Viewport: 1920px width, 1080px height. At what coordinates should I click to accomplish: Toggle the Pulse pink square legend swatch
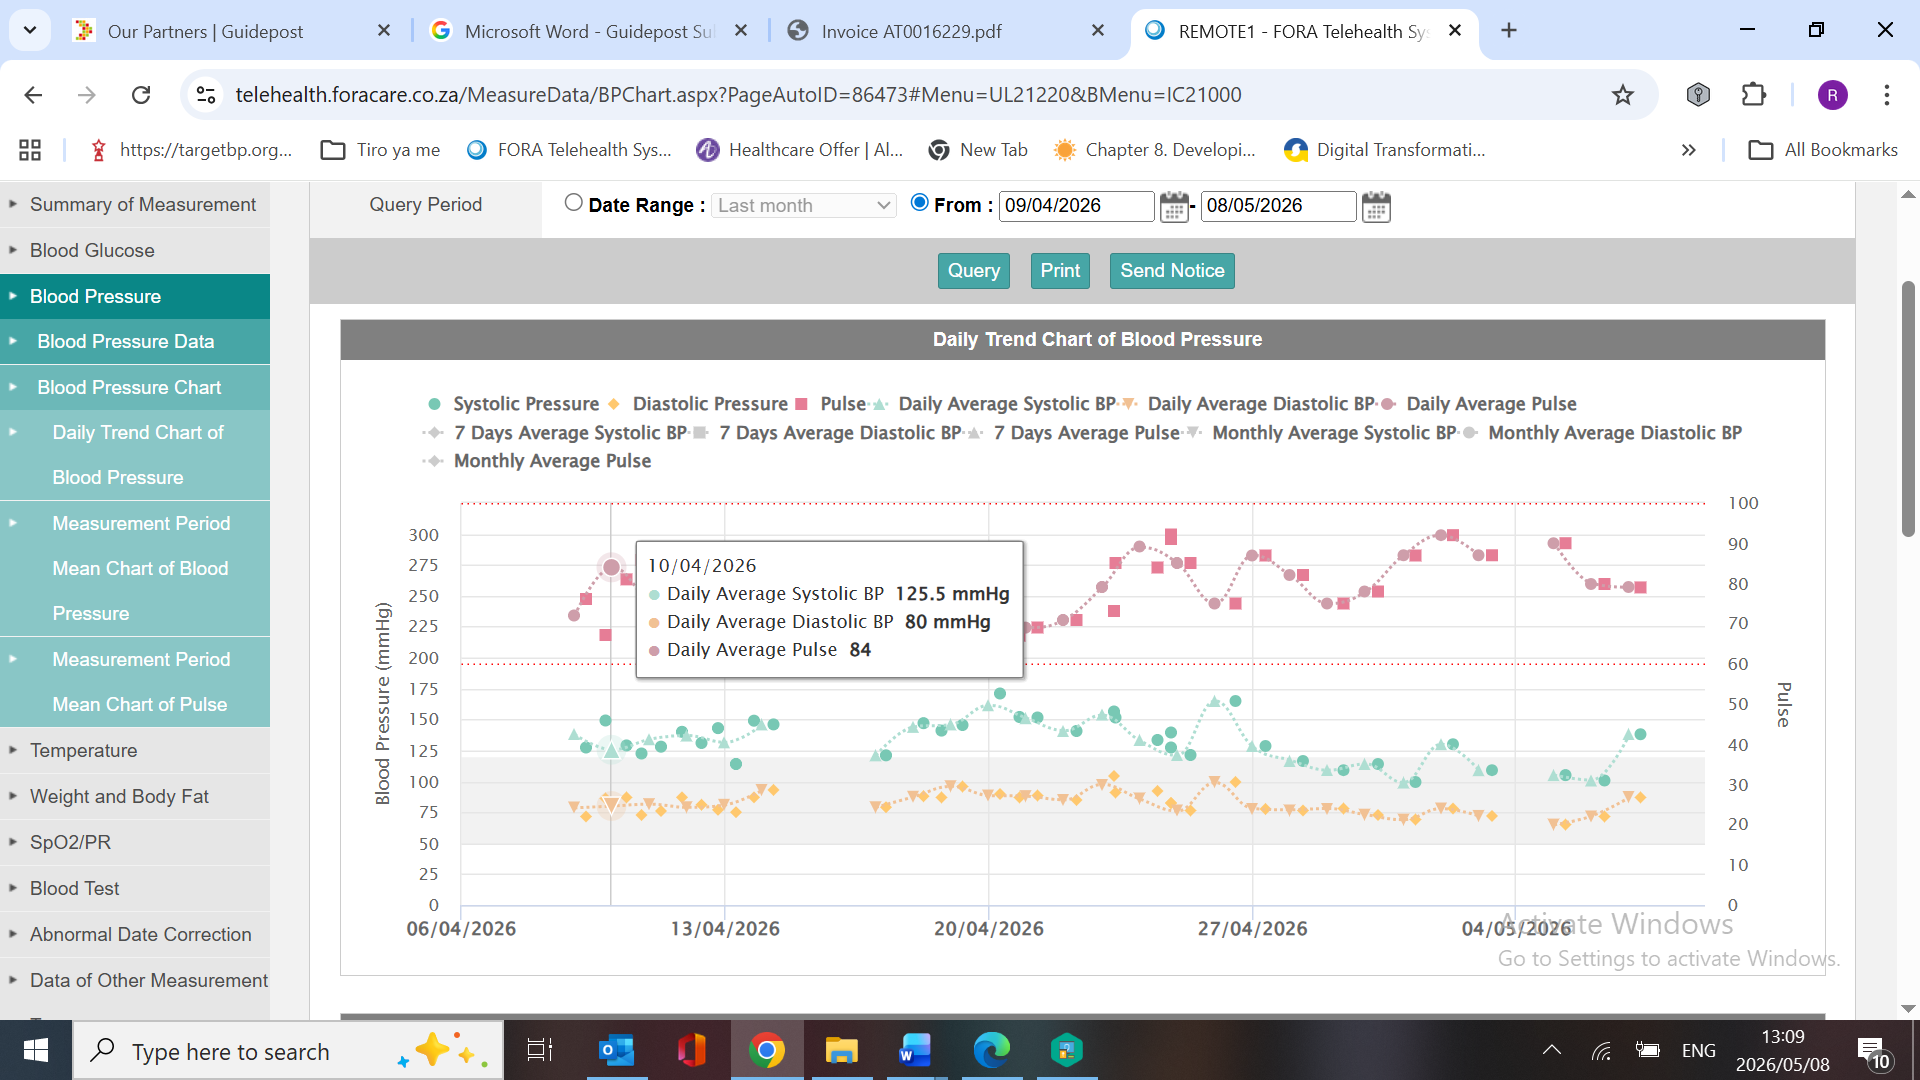coord(801,404)
